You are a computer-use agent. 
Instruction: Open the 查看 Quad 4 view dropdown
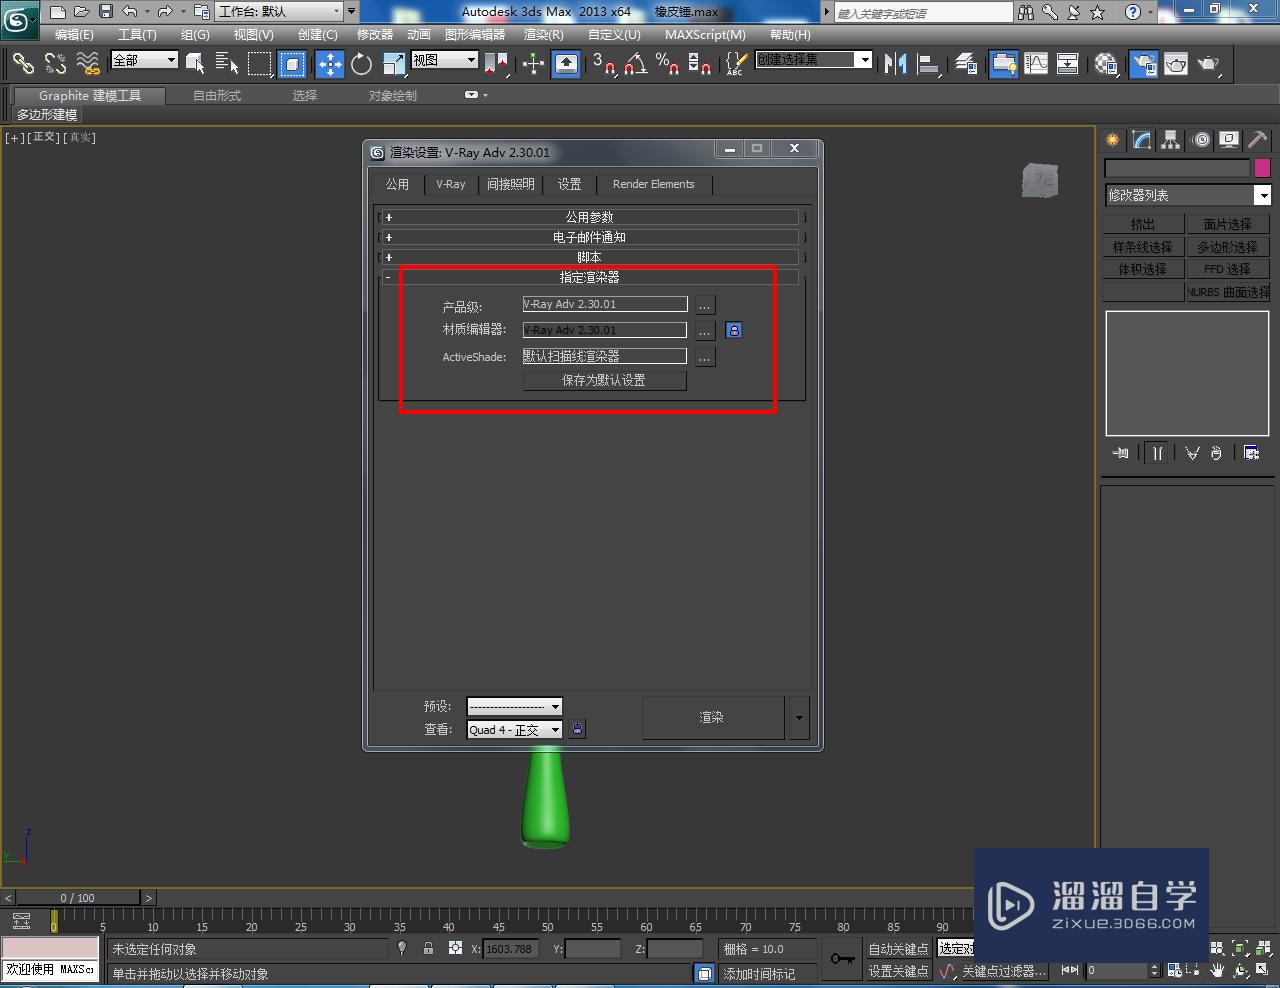[x=514, y=730]
